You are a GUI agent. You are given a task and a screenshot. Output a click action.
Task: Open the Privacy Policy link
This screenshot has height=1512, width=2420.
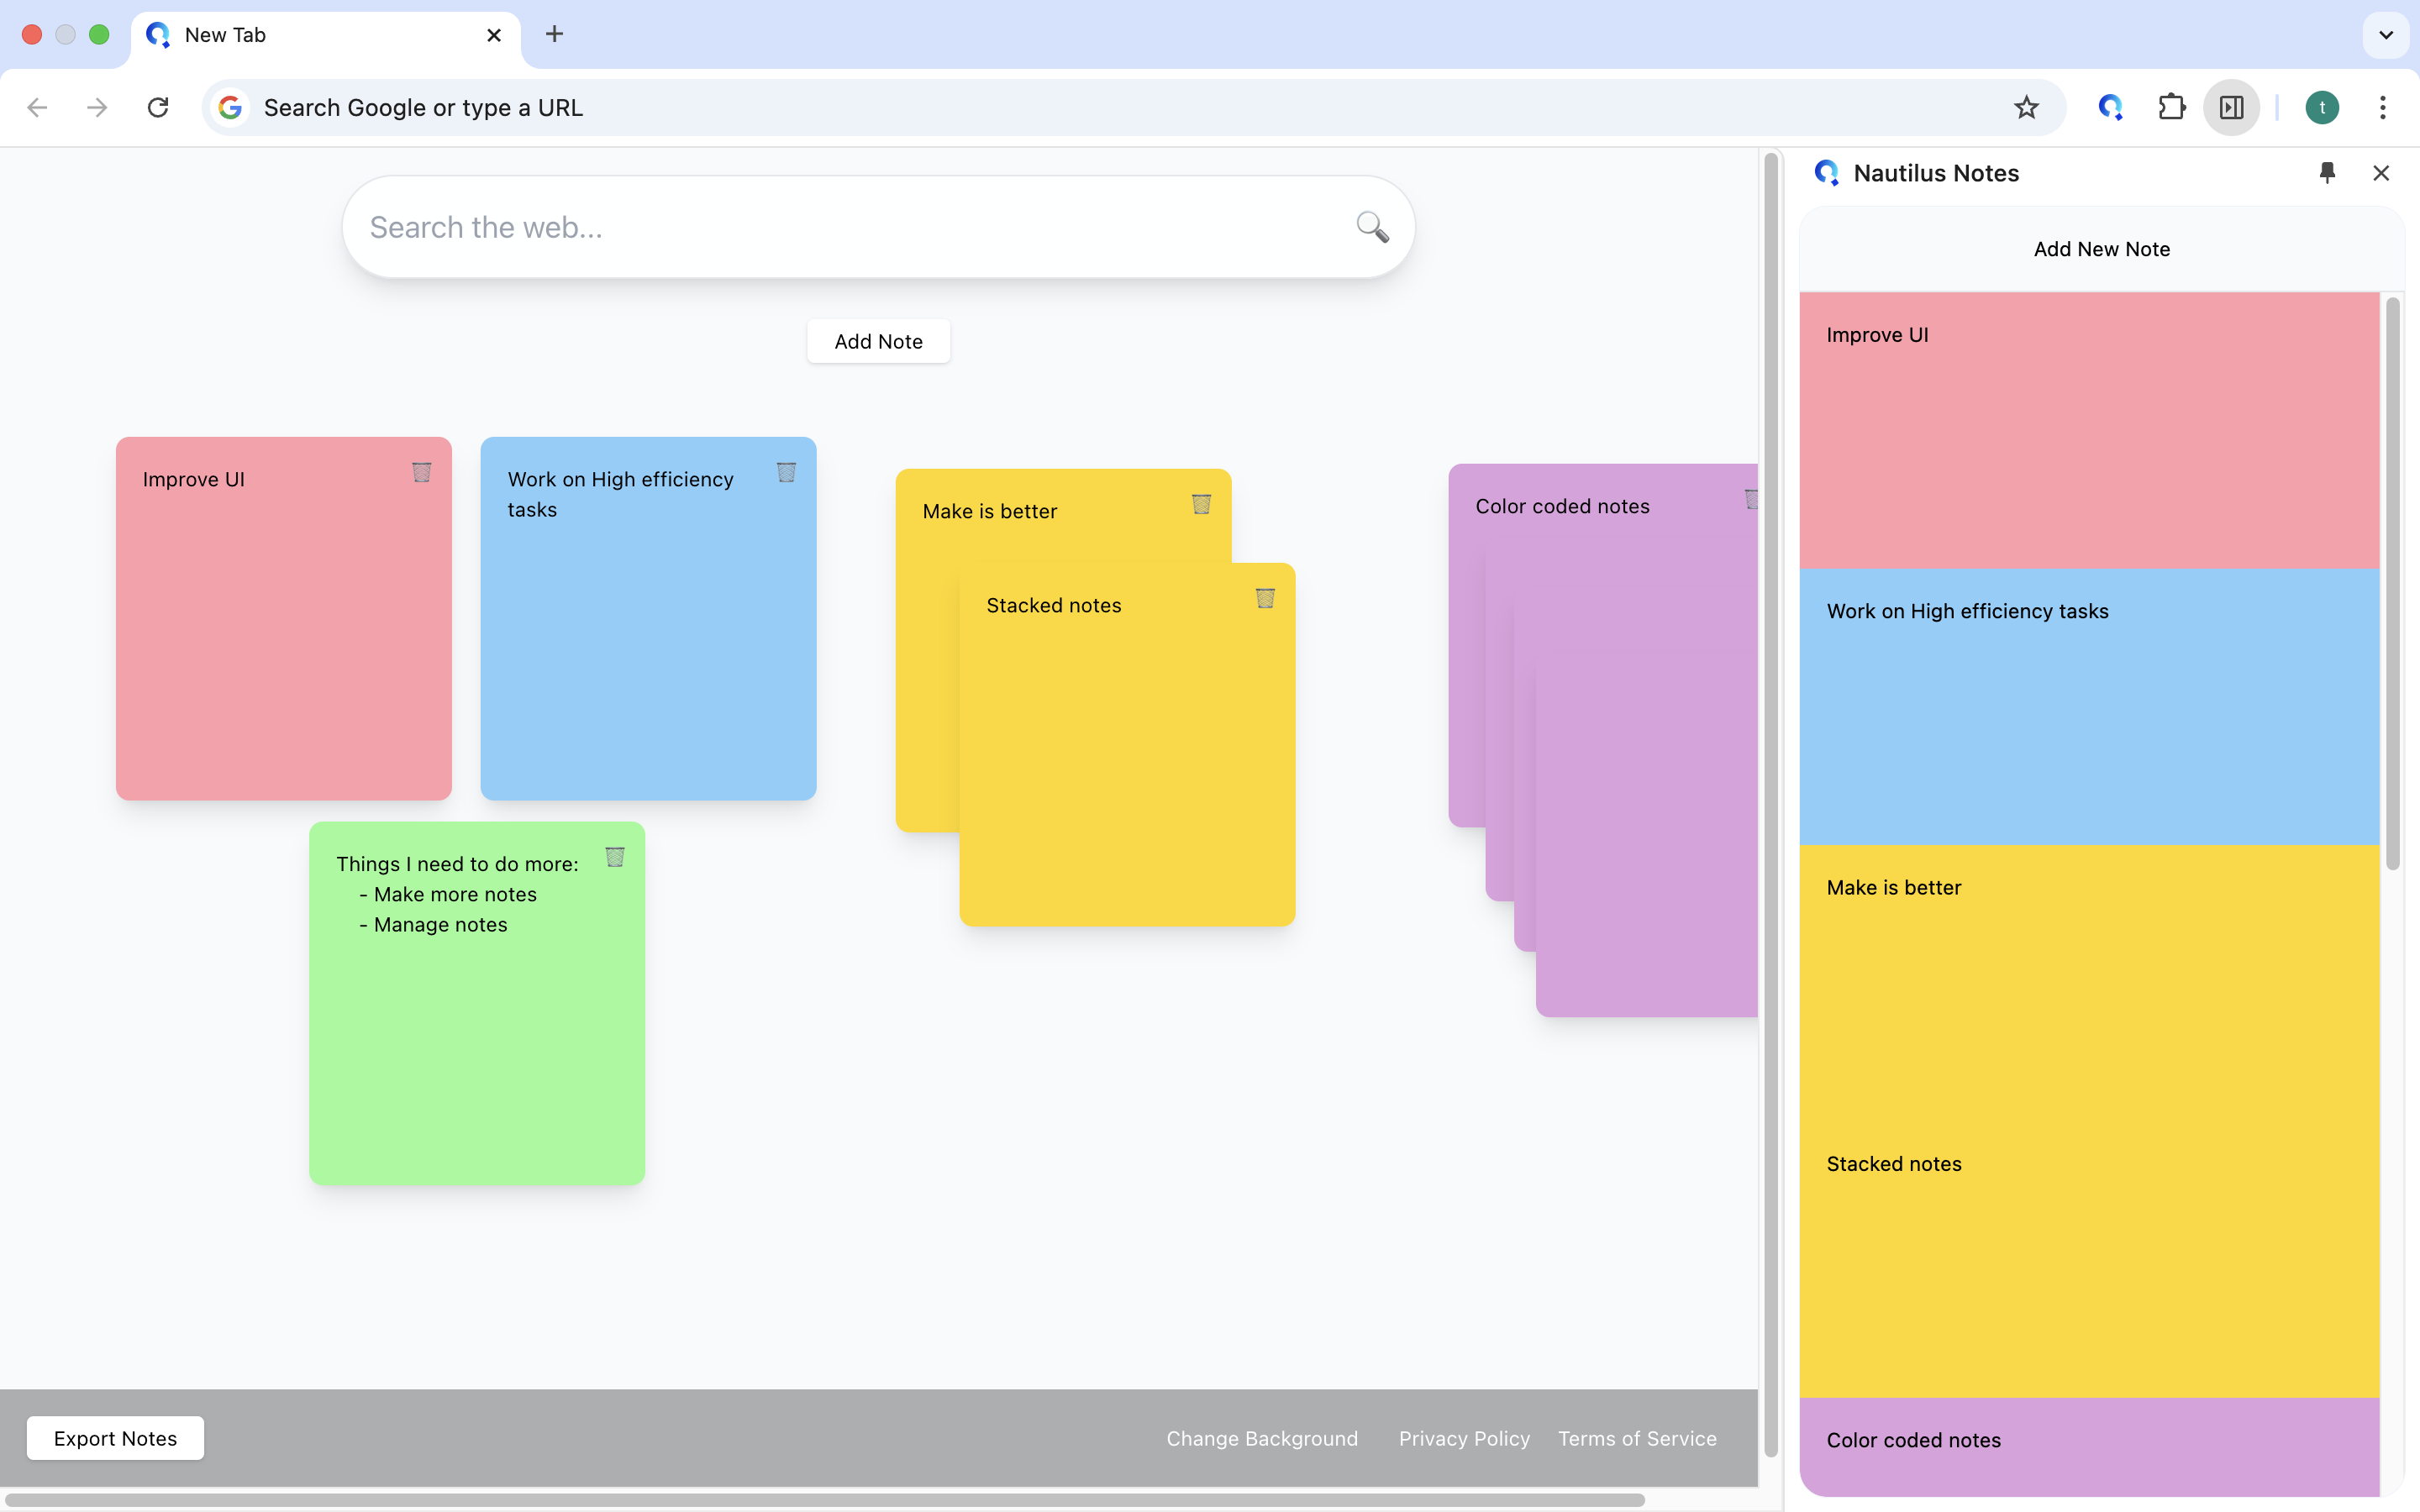(1464, 1437)
